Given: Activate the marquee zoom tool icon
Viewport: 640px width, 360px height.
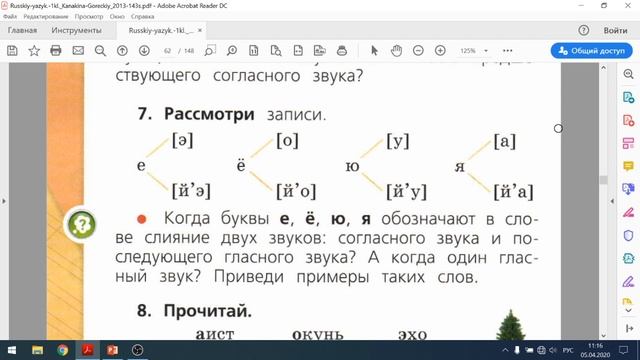Looking at the screenshot, I should [x=210, y=51].
